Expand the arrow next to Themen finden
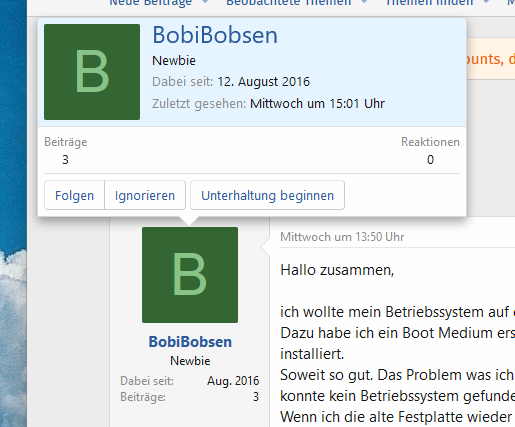Image resolution: width=515 pixels, height=427 pixels. 486,2
